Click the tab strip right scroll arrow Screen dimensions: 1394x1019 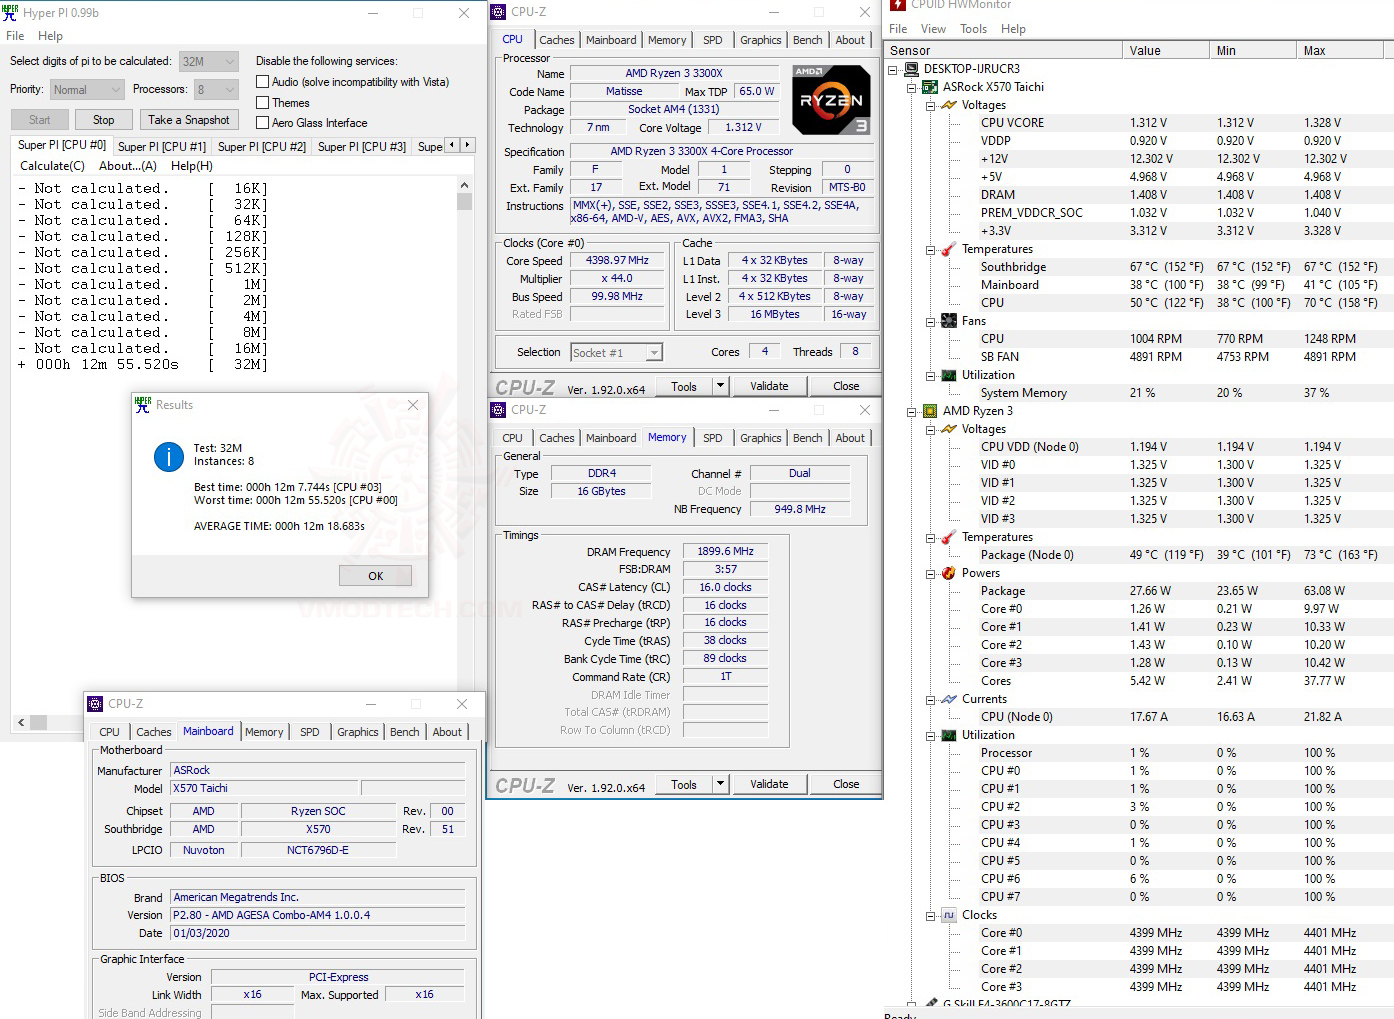coord(467,145)
